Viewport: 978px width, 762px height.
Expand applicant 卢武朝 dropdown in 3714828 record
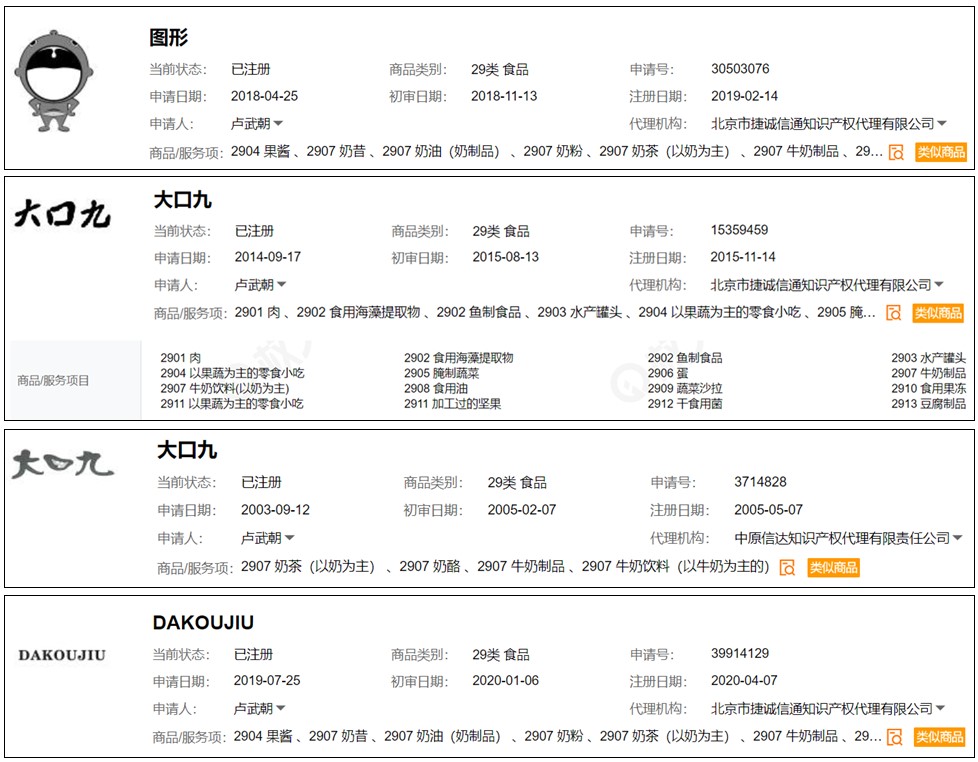pos(289,538)
